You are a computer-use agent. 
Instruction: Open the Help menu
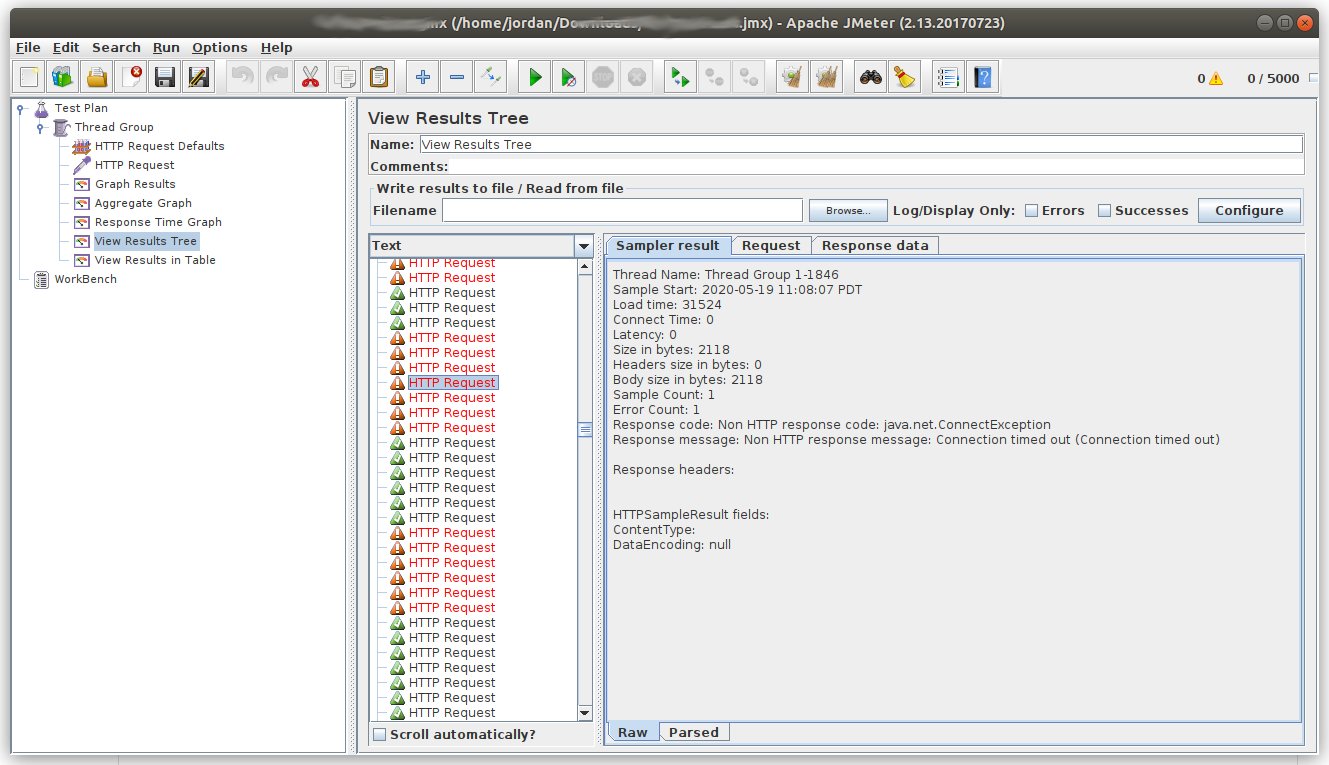pos(276,47)
